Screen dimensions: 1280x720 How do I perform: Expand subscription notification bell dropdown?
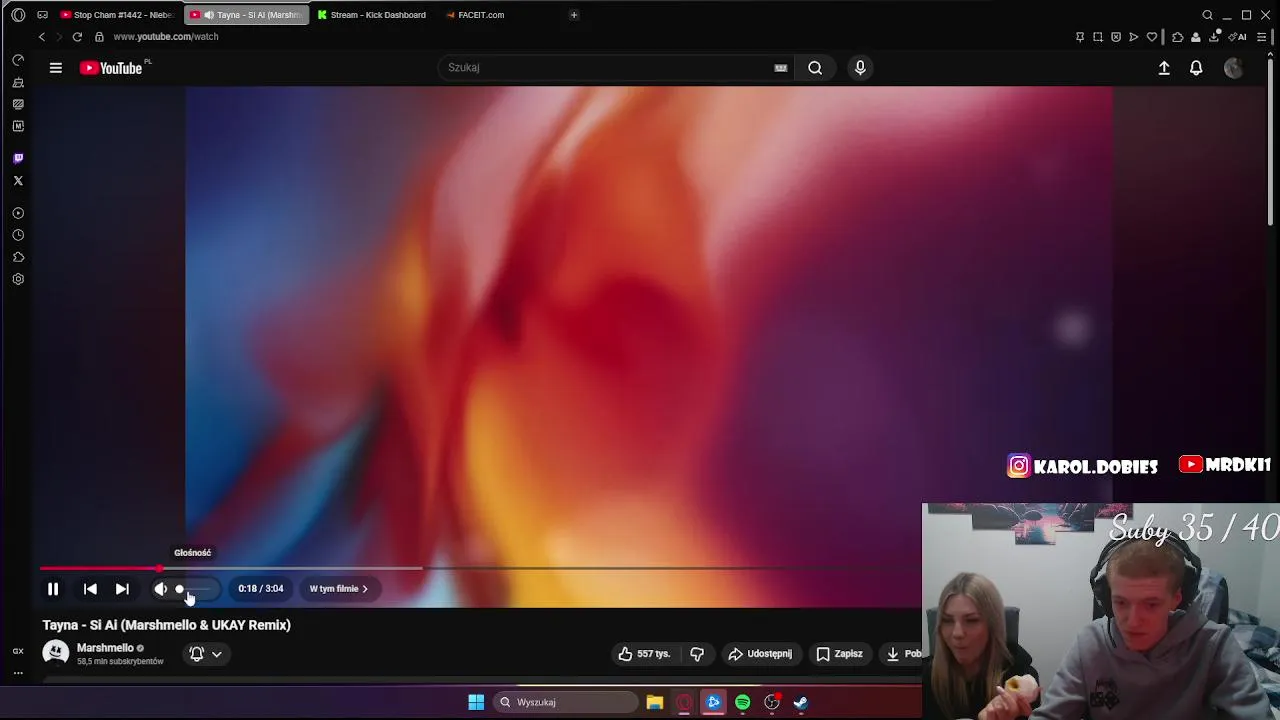pyautogui.click(x=205, y=654)
